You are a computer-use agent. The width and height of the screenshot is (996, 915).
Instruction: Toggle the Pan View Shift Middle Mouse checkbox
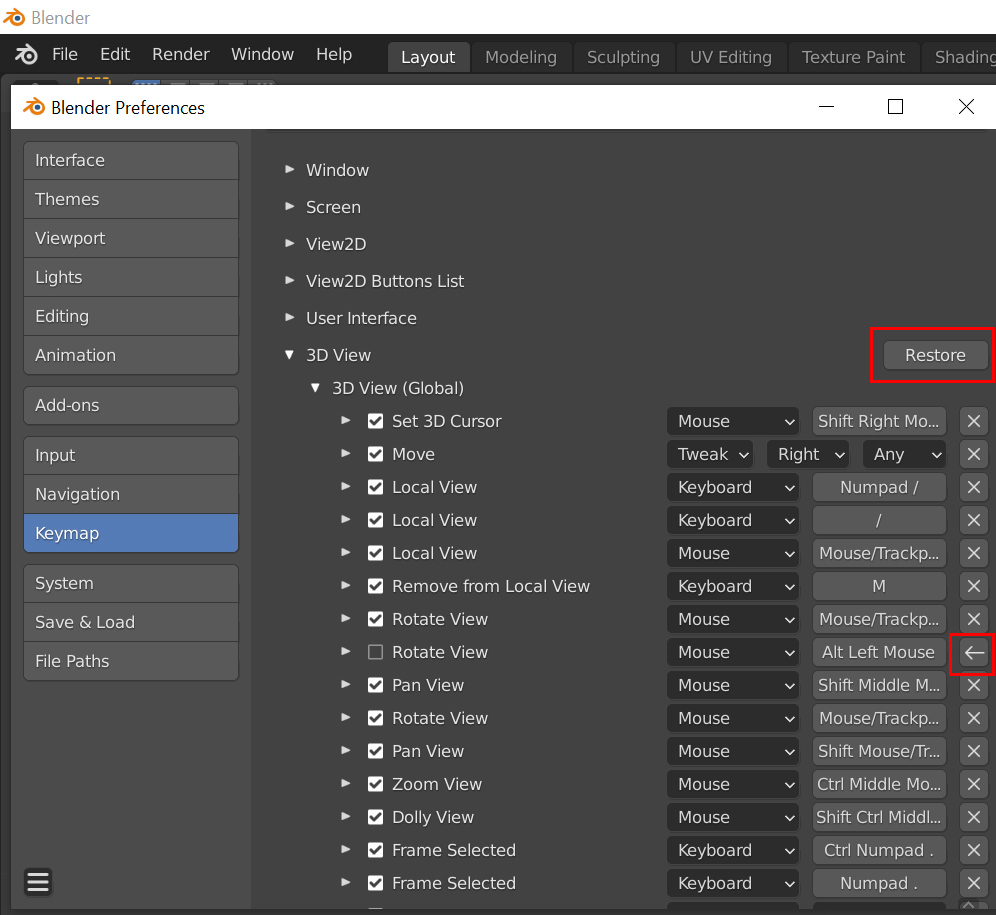[375, 686]
